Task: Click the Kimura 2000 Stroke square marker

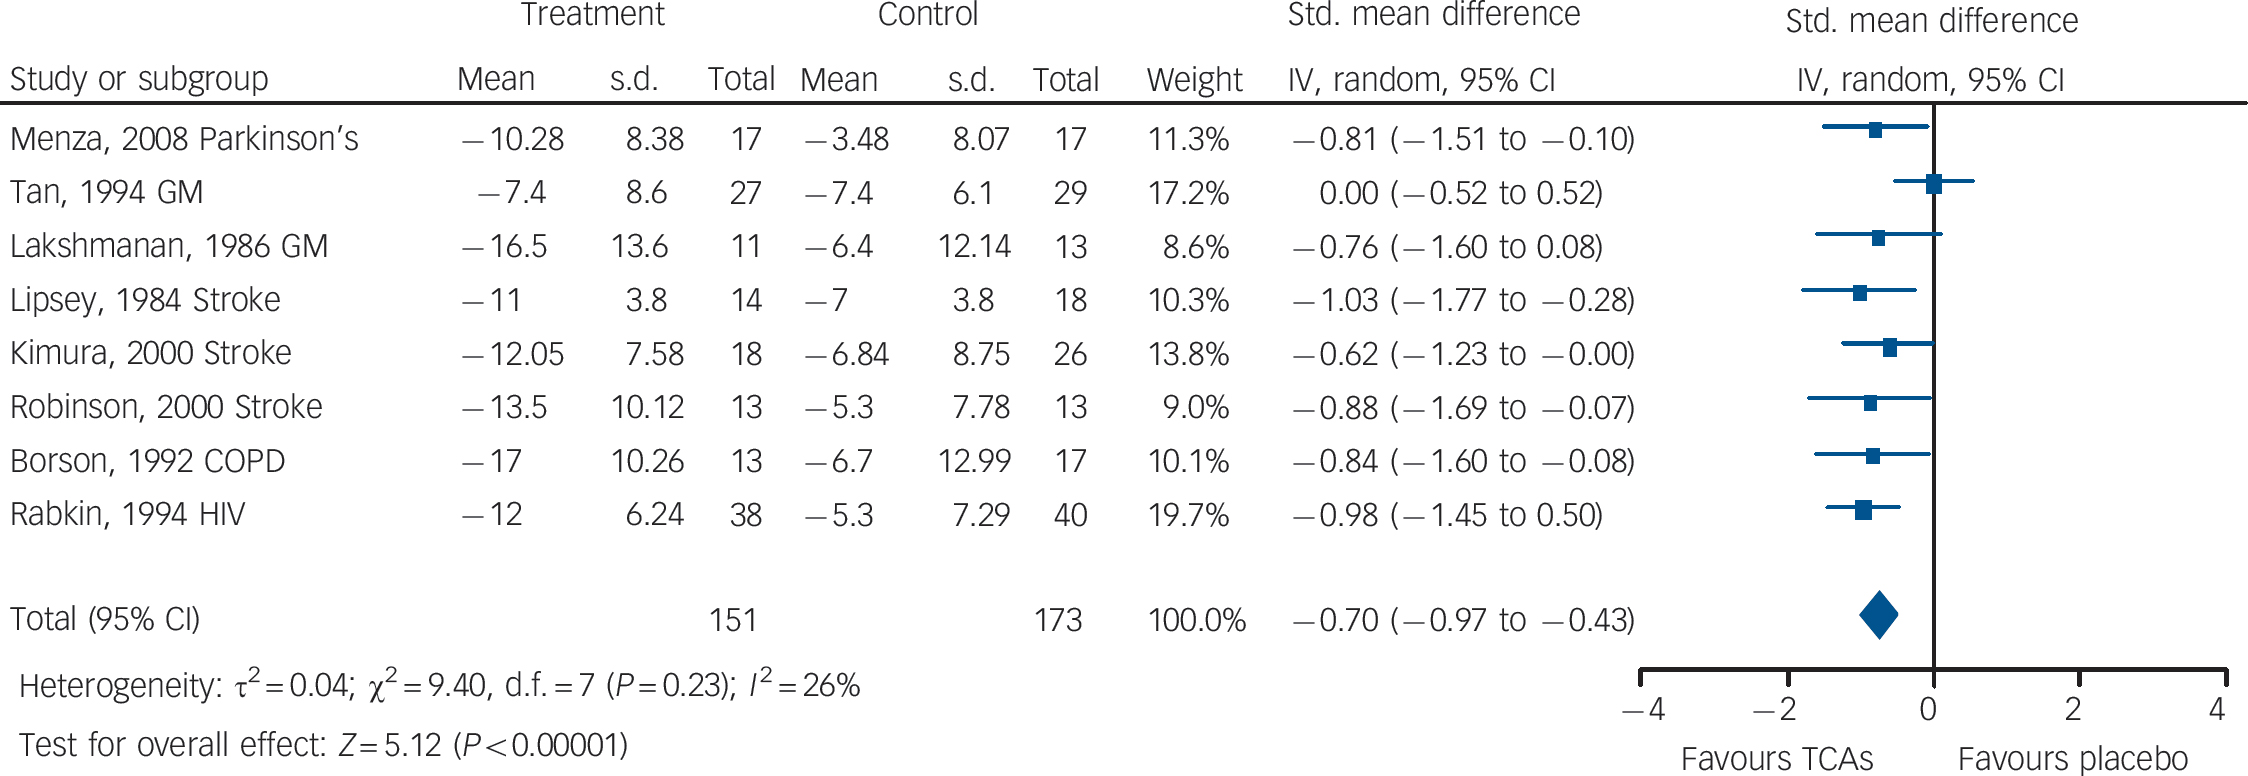Action: (1889, 347)
